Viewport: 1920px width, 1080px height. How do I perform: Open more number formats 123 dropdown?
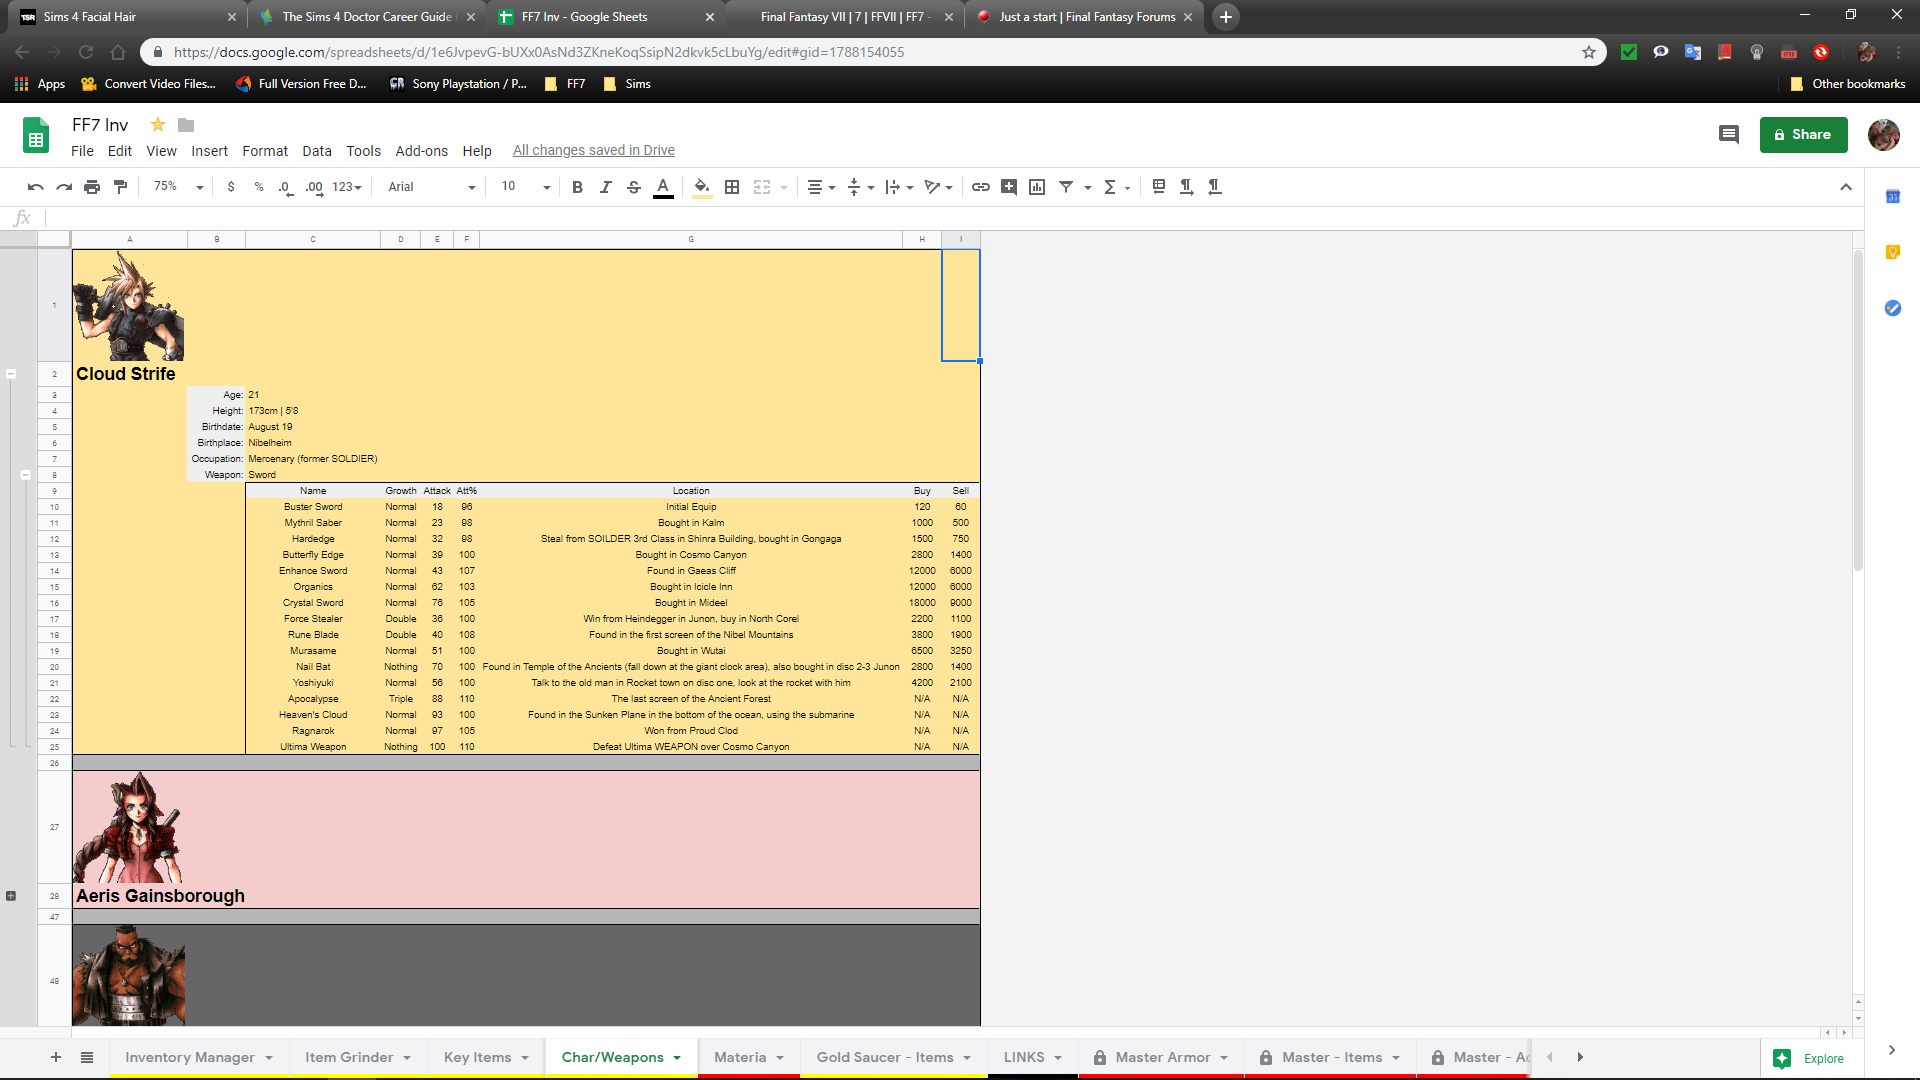pyautogui.click(x=347, y=187)
